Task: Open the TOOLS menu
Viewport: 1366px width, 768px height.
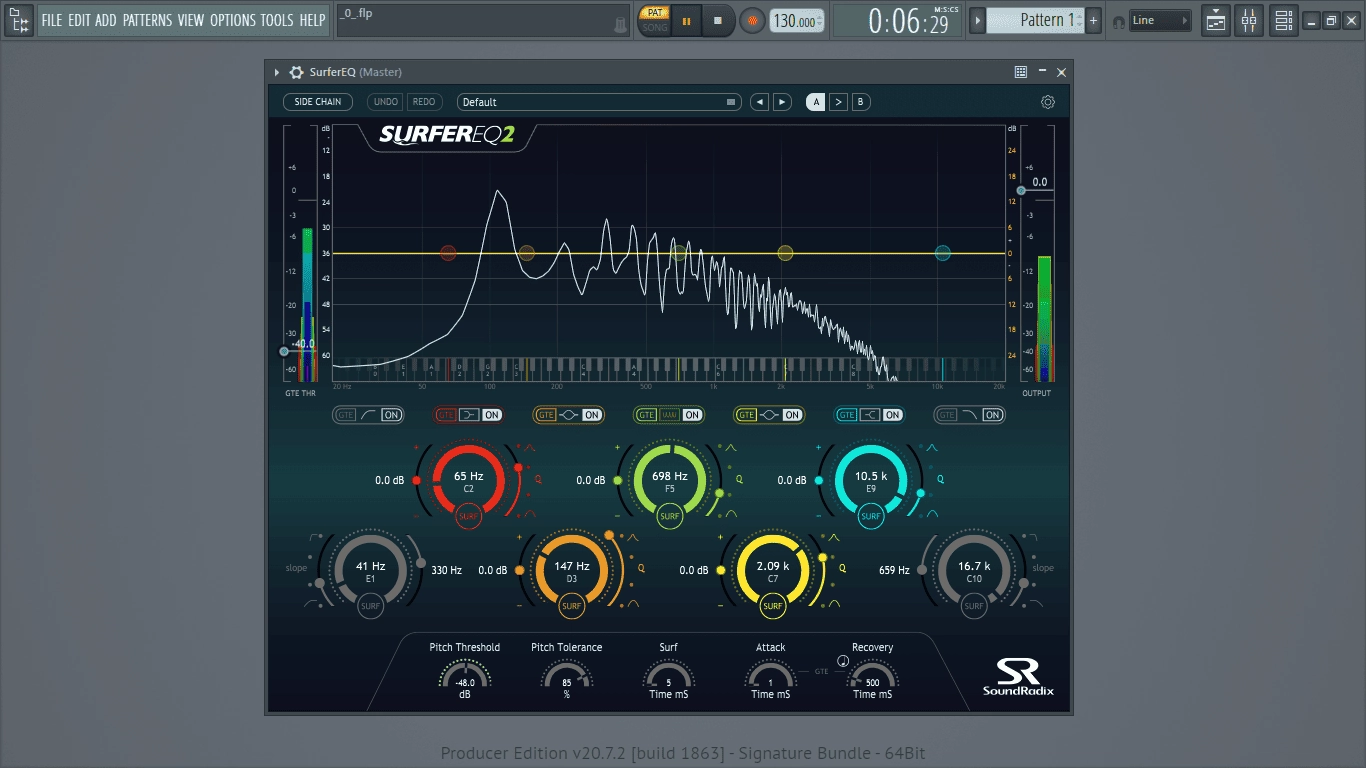Action: point(277,20)
